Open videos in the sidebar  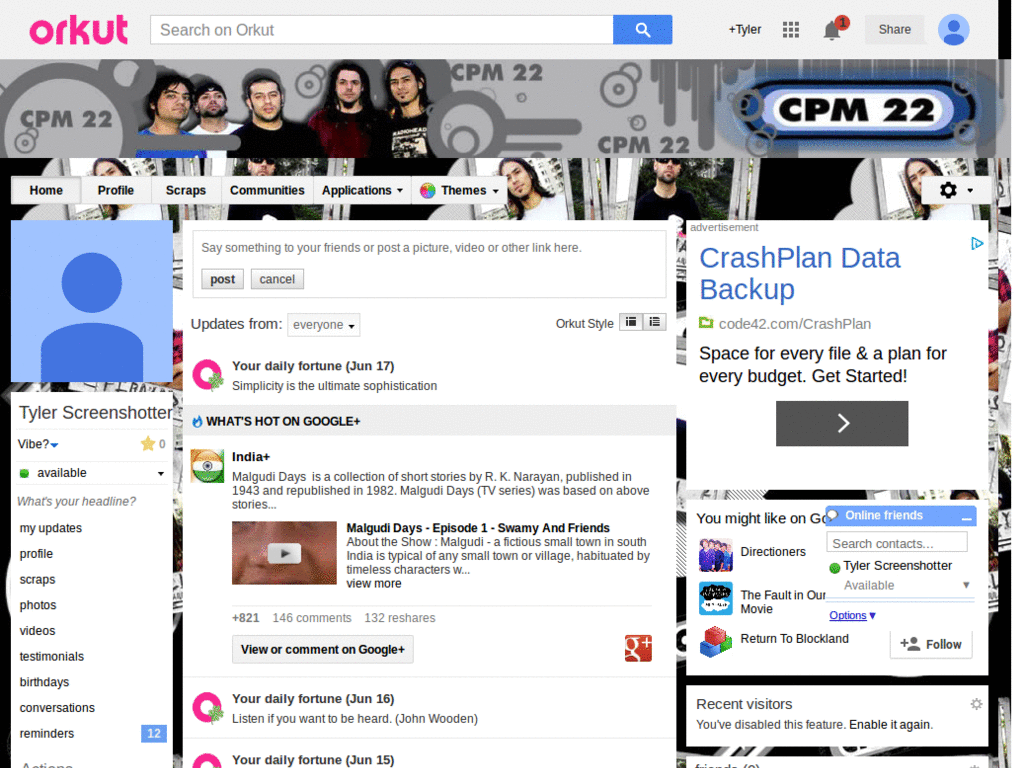37,631
